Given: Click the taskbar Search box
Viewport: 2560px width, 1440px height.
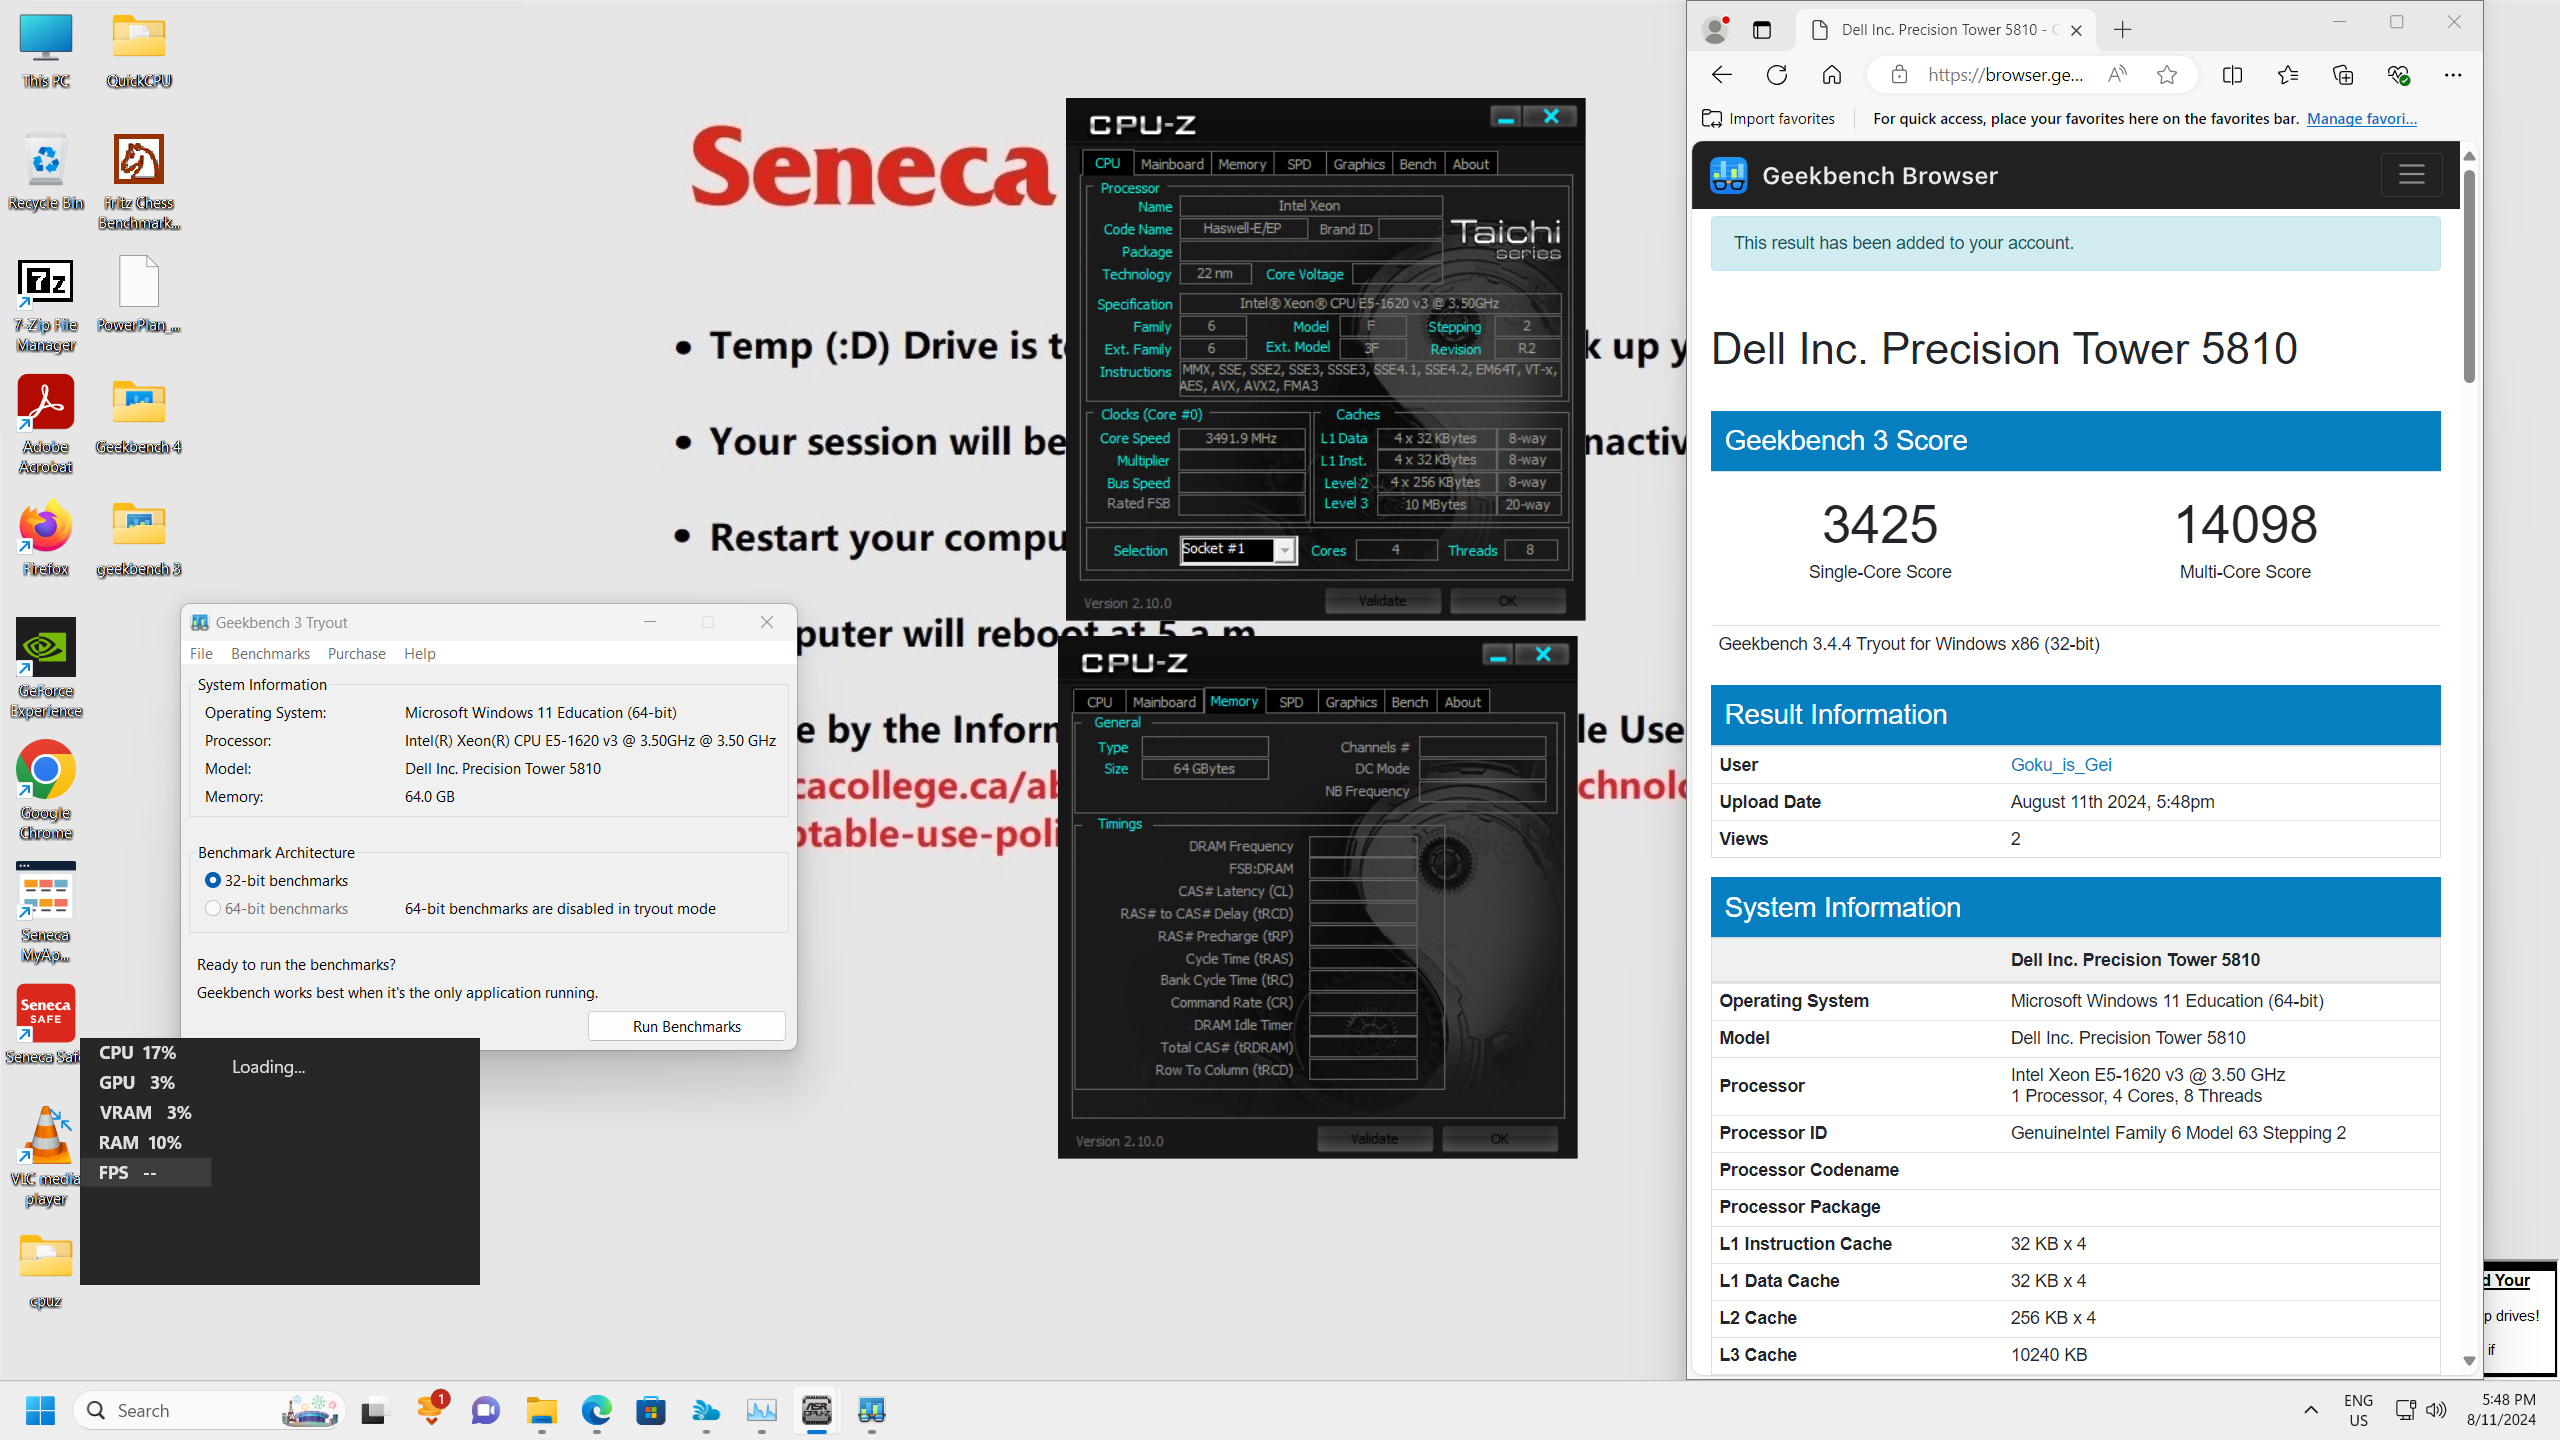Looking at the screenshot, I should tap(210, 1411).
